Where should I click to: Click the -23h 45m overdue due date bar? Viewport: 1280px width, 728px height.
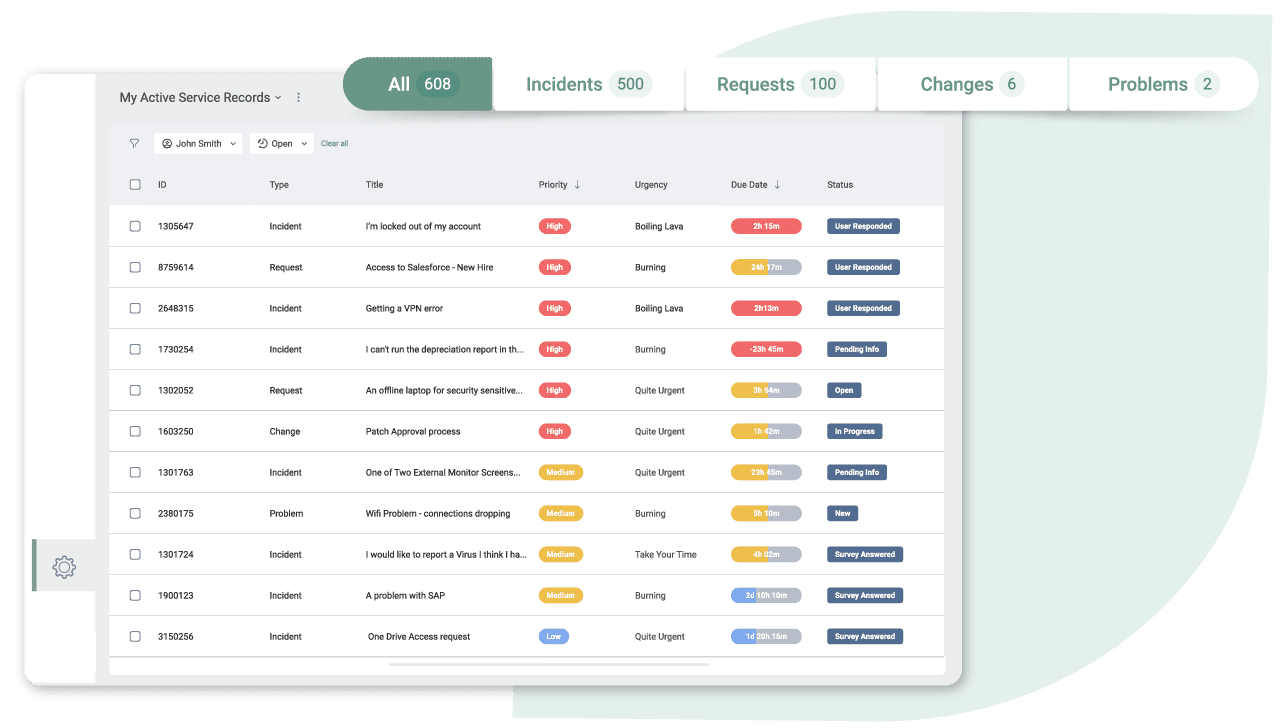766,349
